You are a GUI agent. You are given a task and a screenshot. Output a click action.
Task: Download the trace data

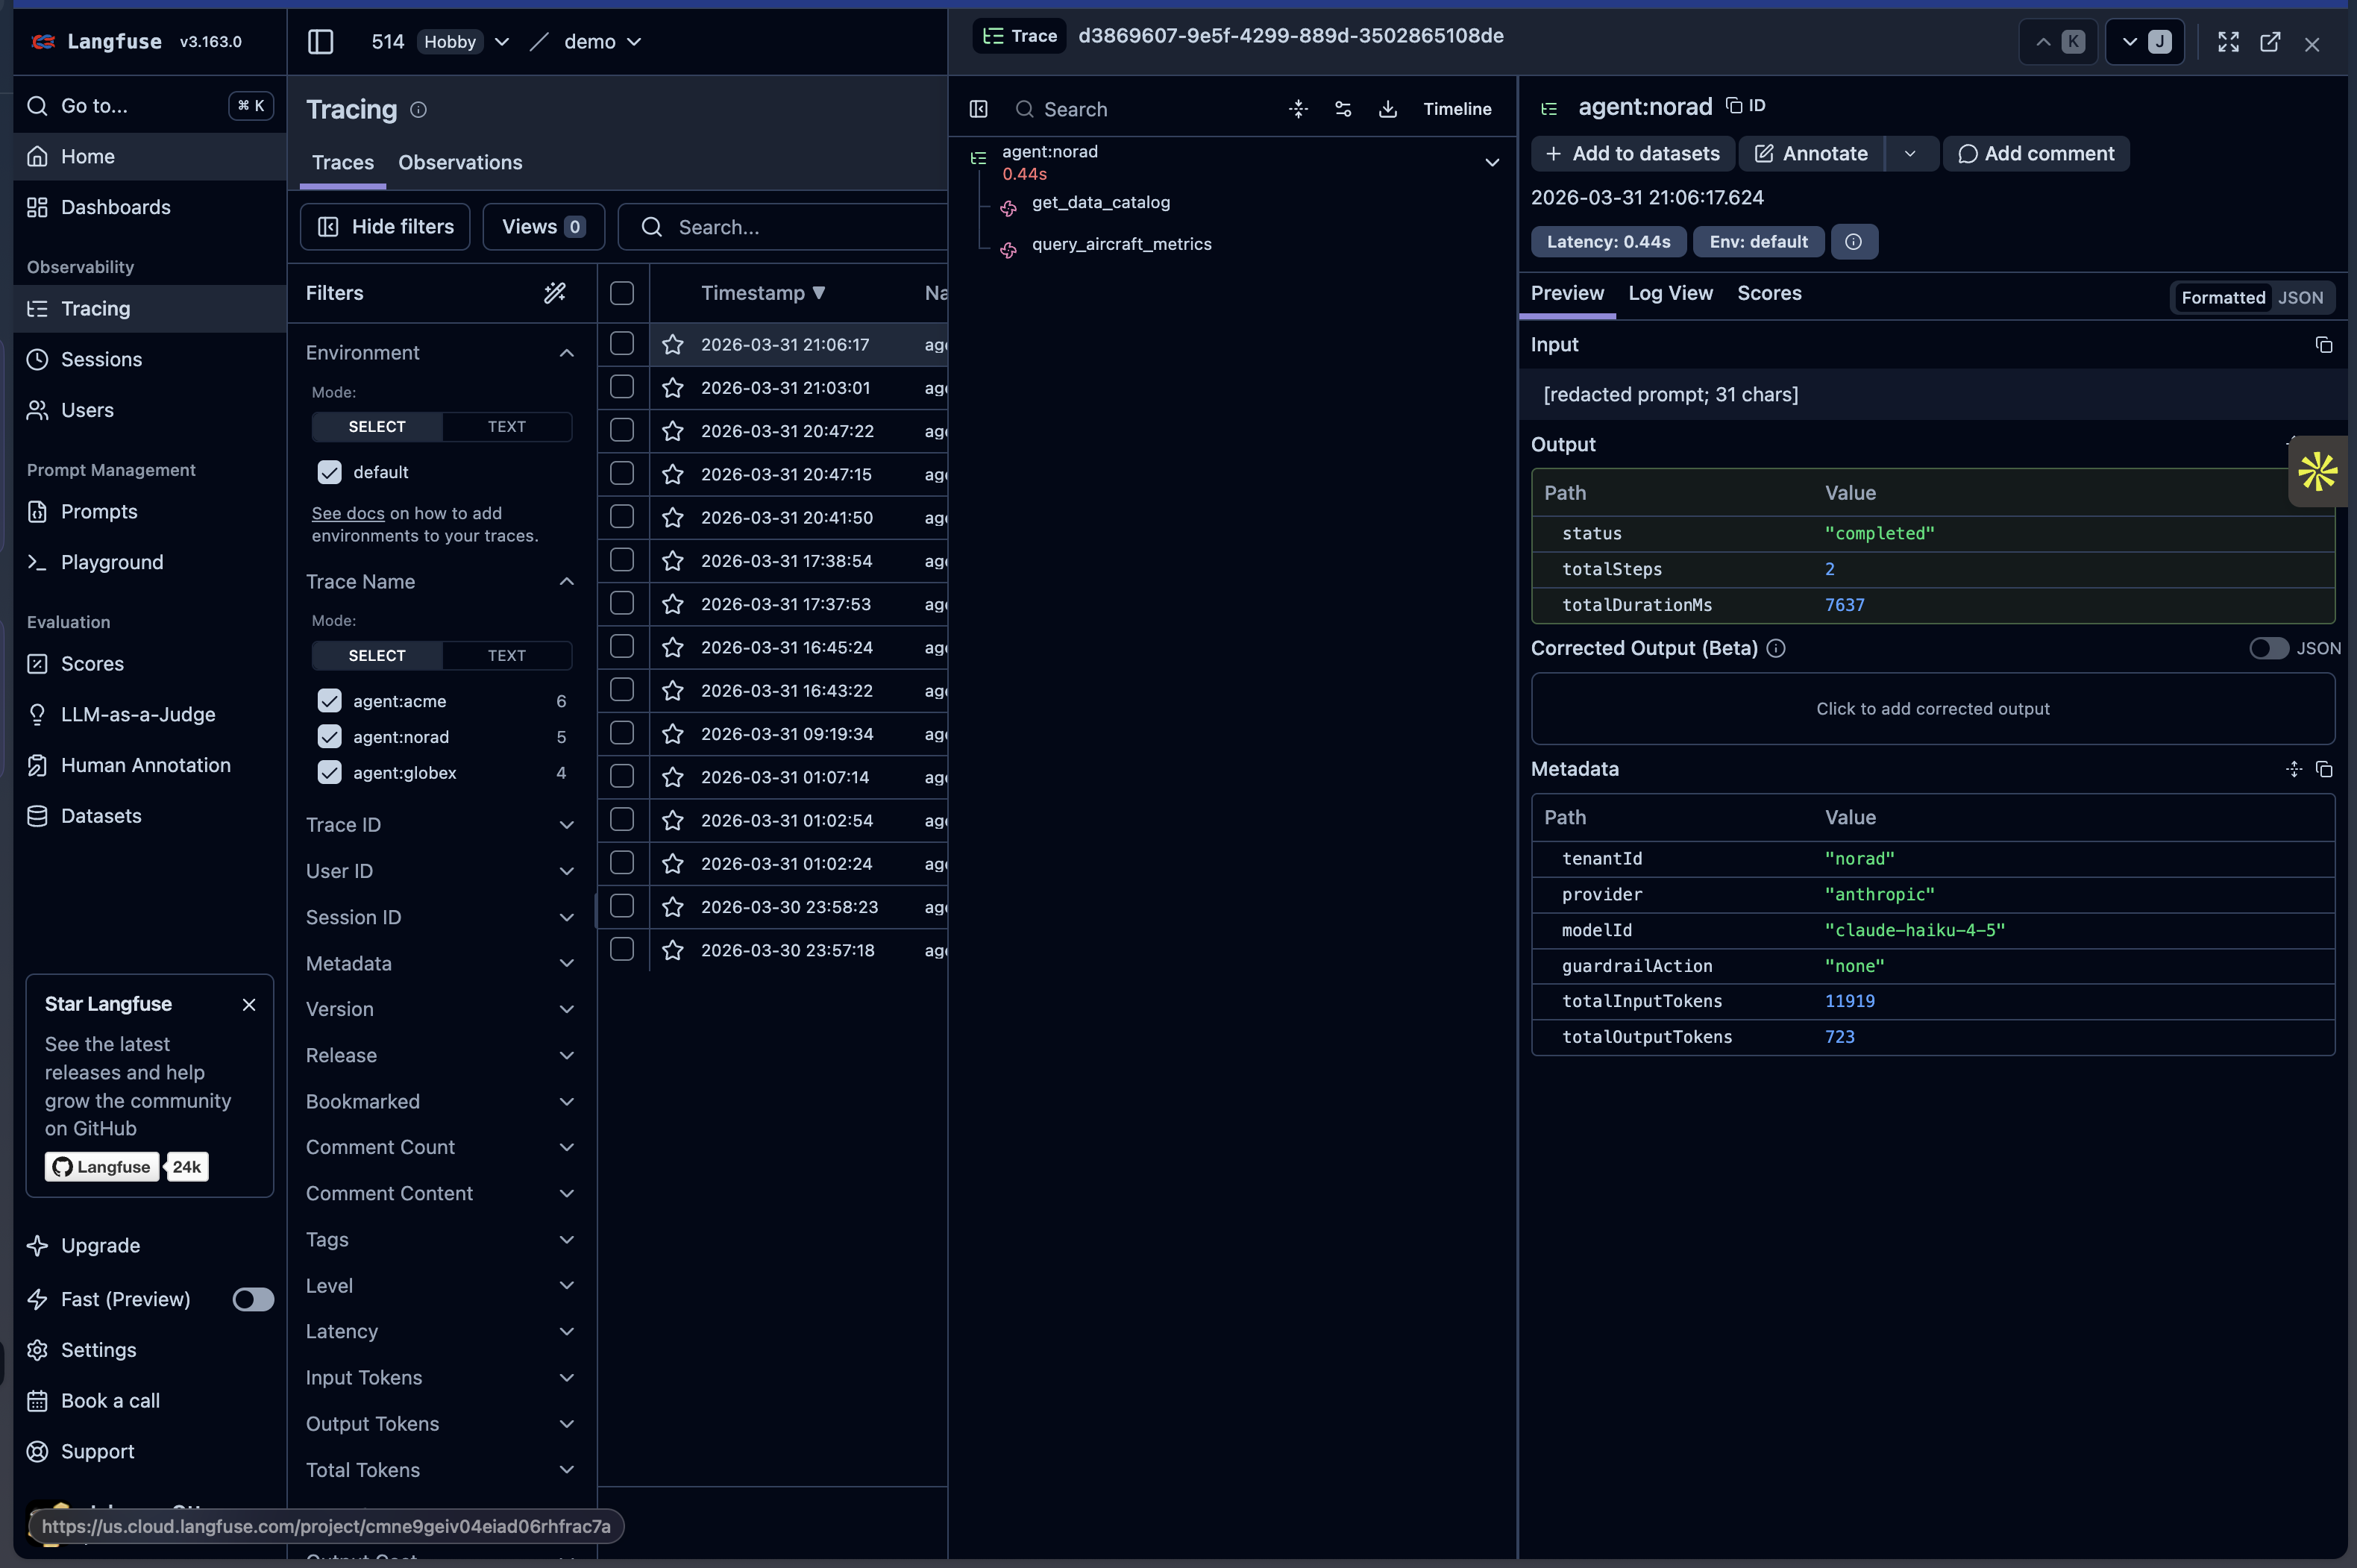(x=1388, y=109)
